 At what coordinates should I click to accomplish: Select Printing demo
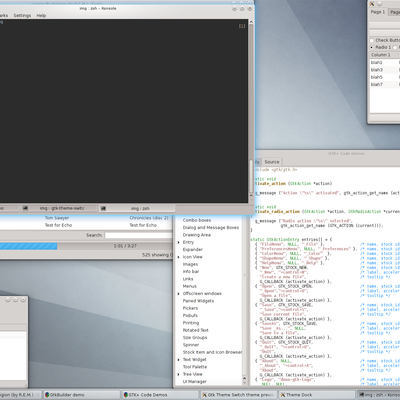(x=191, y=323)
